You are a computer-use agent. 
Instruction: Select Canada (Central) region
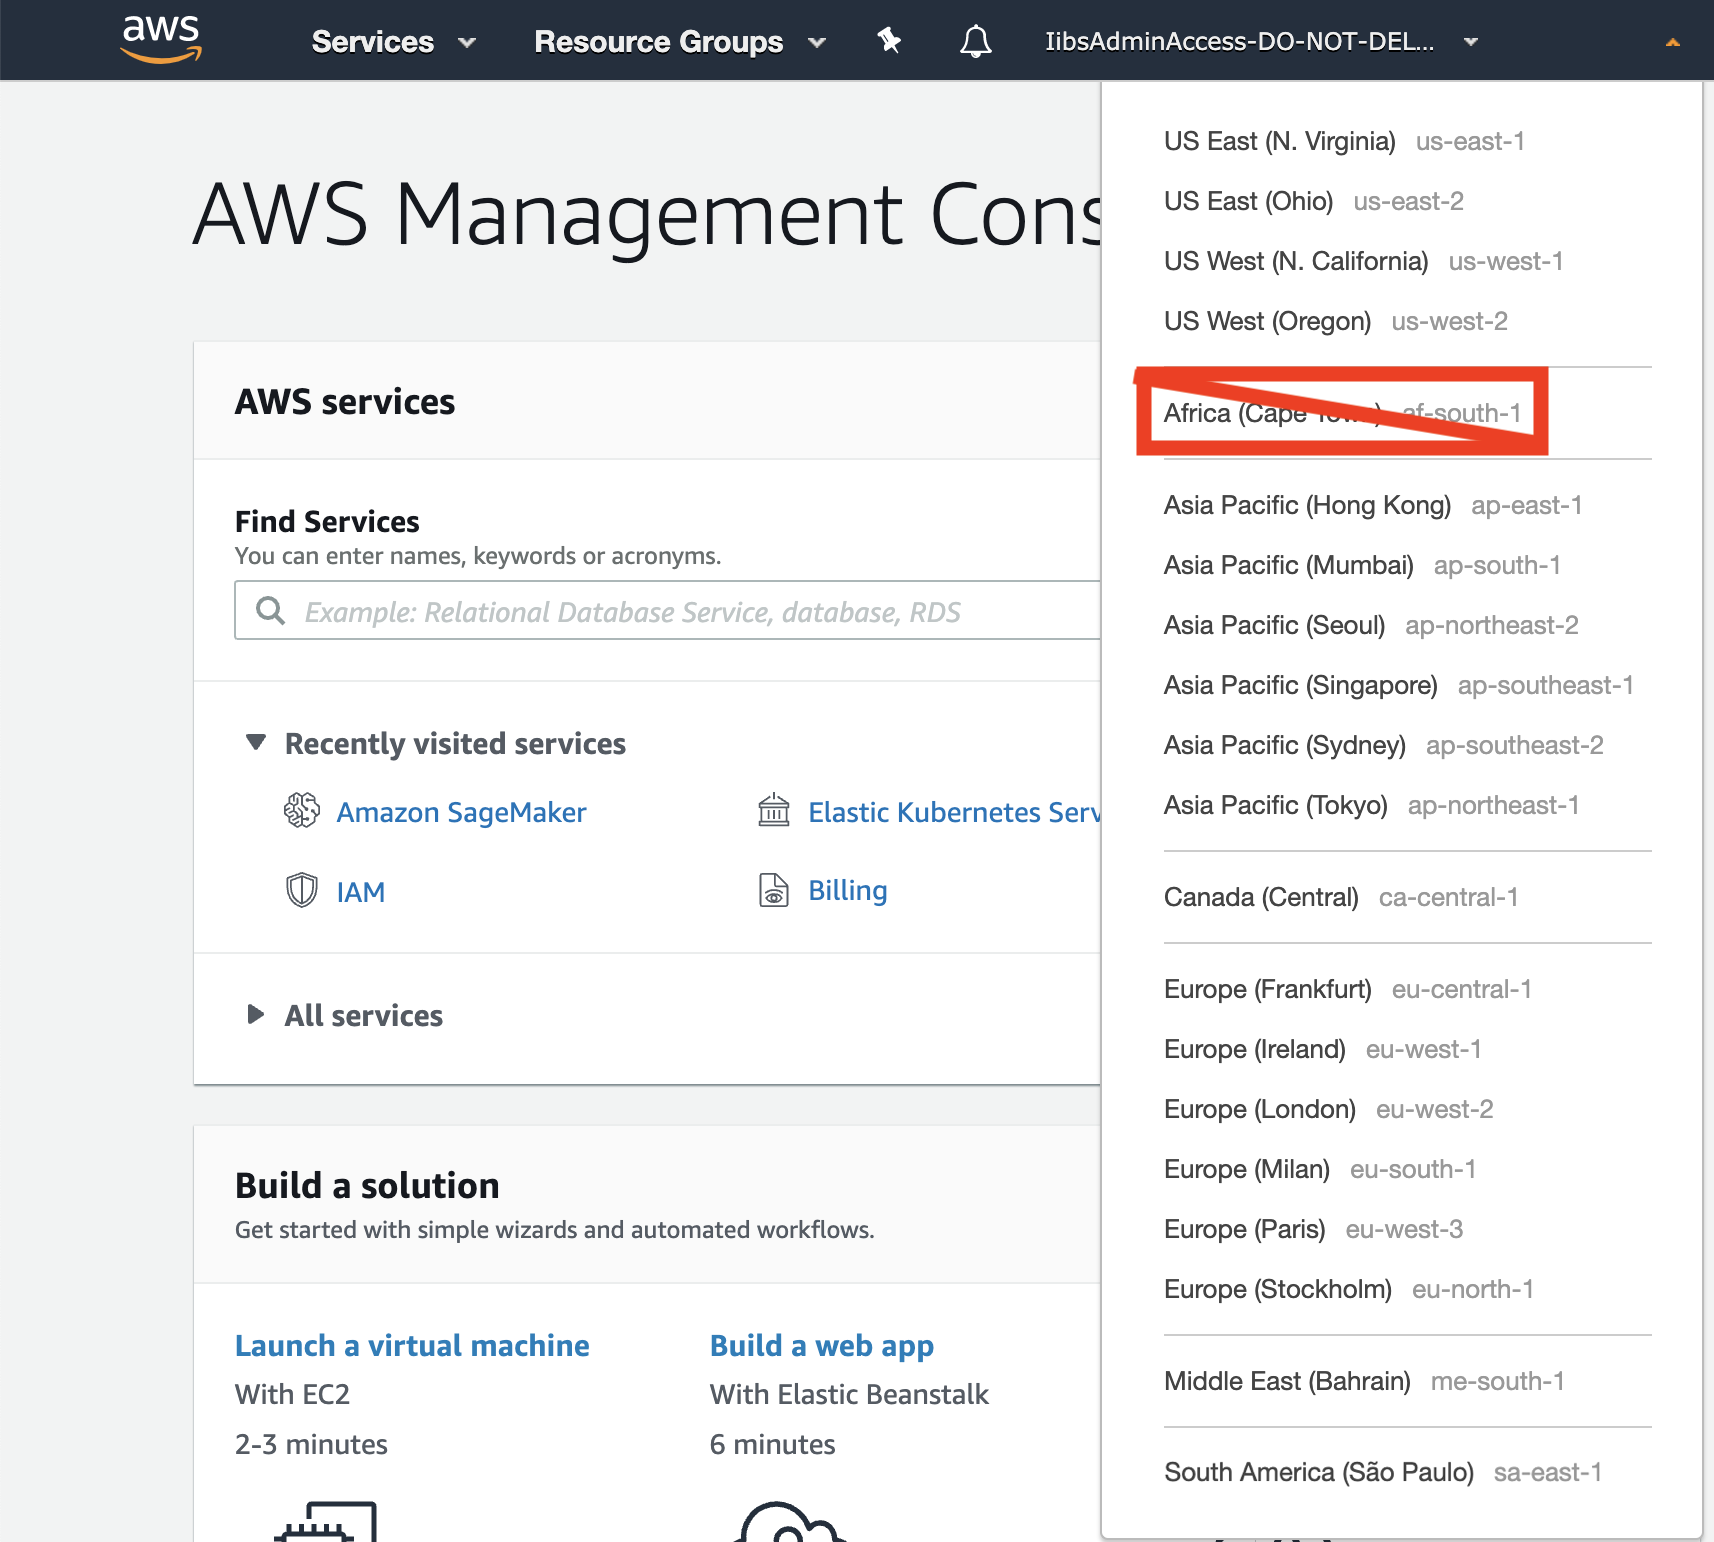click(x=1341, y=897)
